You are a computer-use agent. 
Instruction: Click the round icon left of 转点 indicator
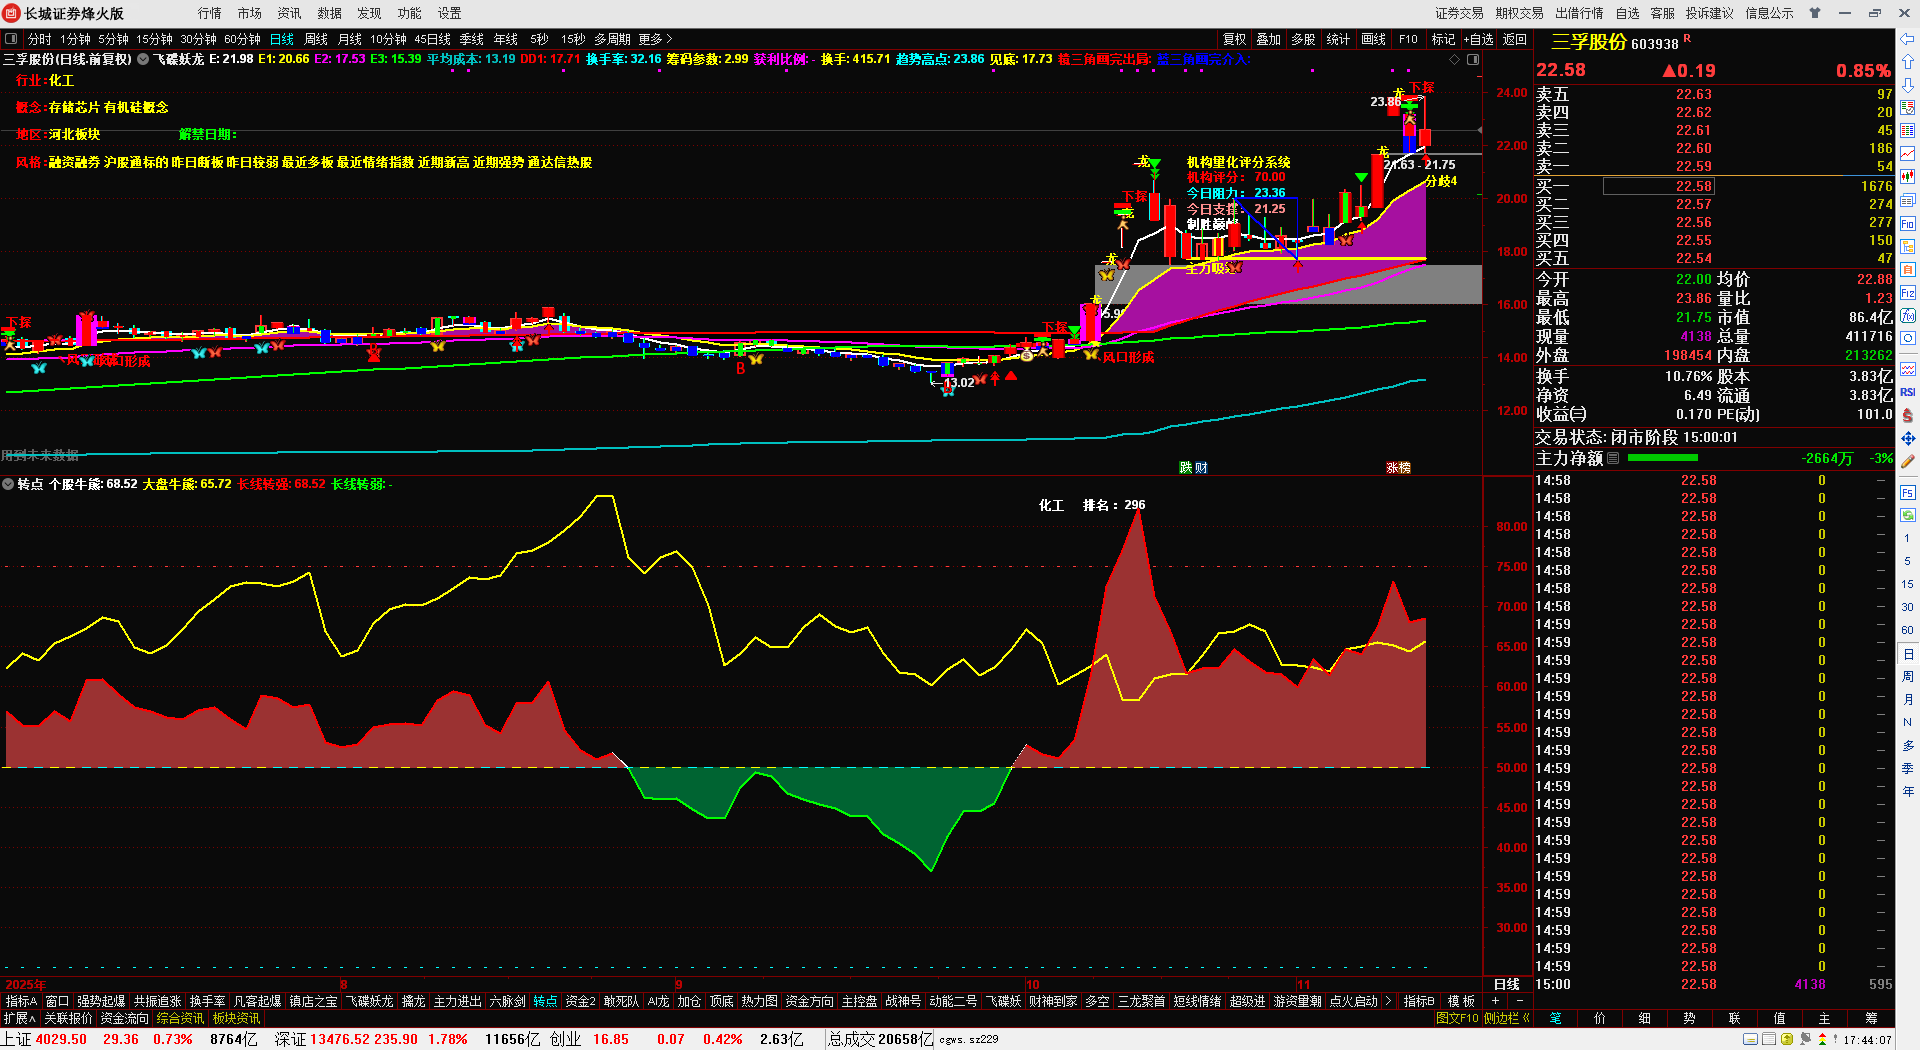coord(8,484)
